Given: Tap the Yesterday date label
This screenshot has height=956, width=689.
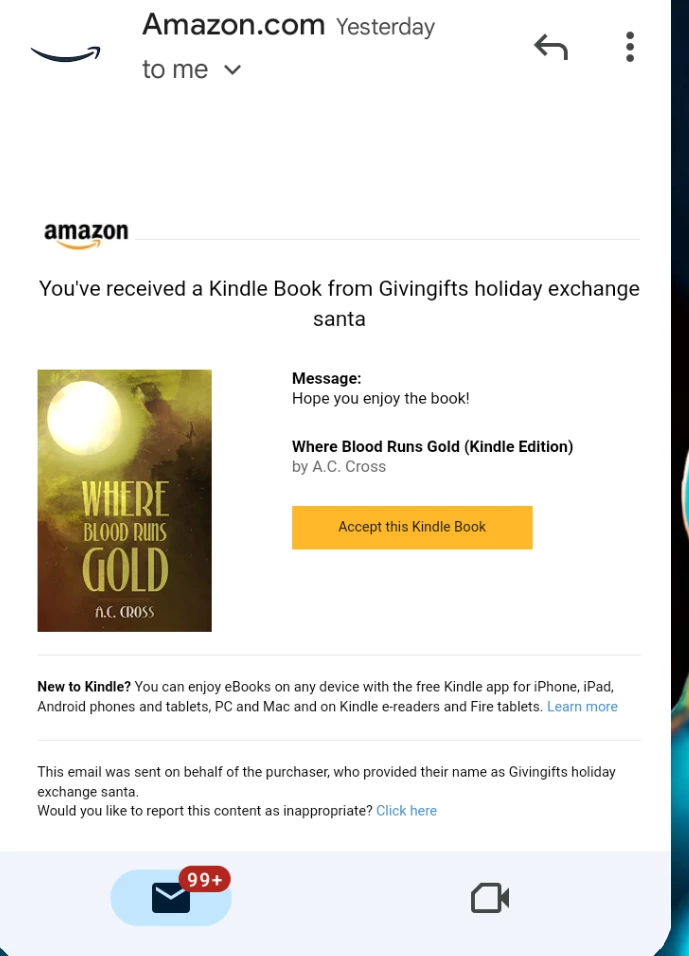Looking at the screenshot, I should point(385,27).
